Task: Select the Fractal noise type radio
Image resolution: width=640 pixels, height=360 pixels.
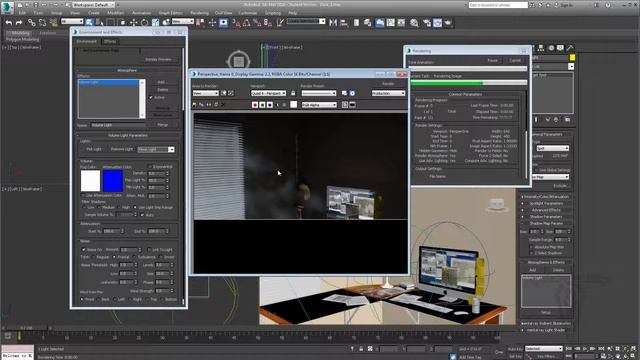Action: 114,257
